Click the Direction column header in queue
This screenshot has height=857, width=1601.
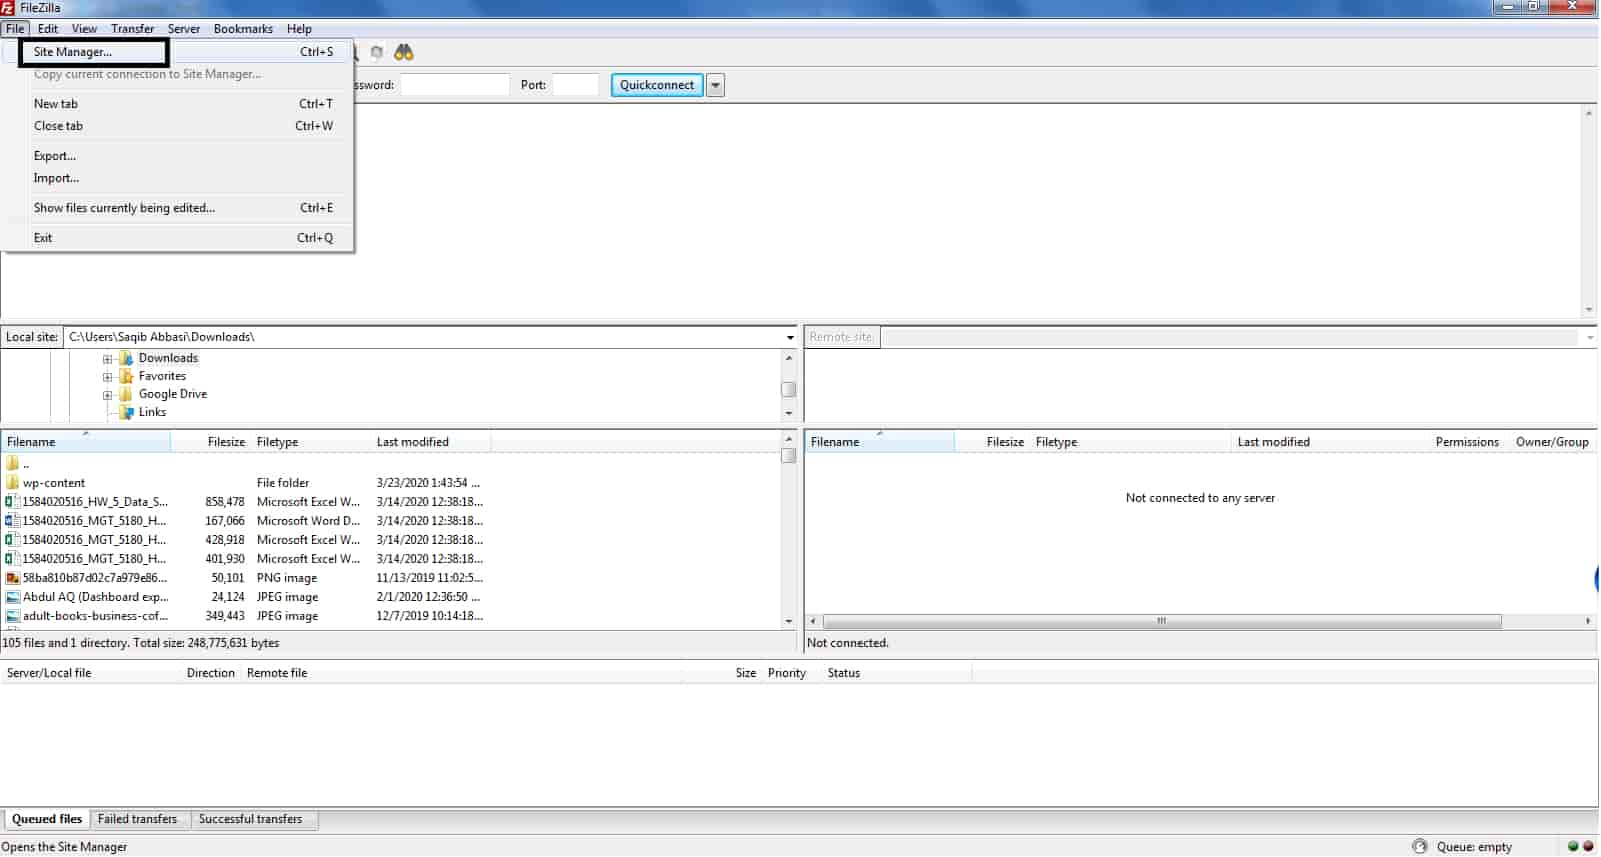[210, 672]
